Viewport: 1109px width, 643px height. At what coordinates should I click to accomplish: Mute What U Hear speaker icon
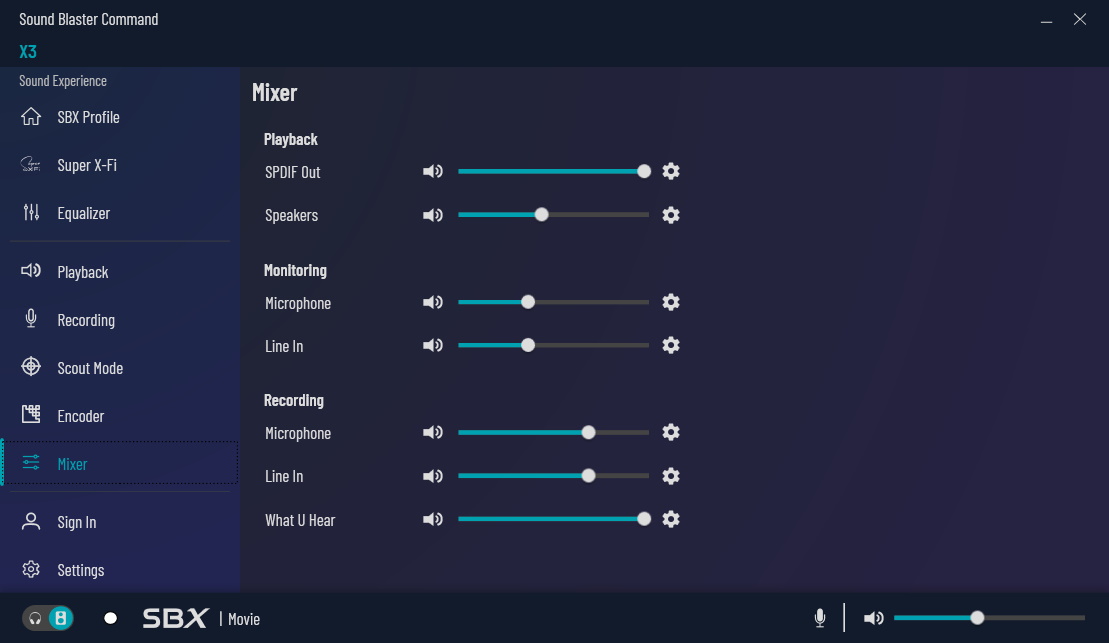click(x=433, y=519)
